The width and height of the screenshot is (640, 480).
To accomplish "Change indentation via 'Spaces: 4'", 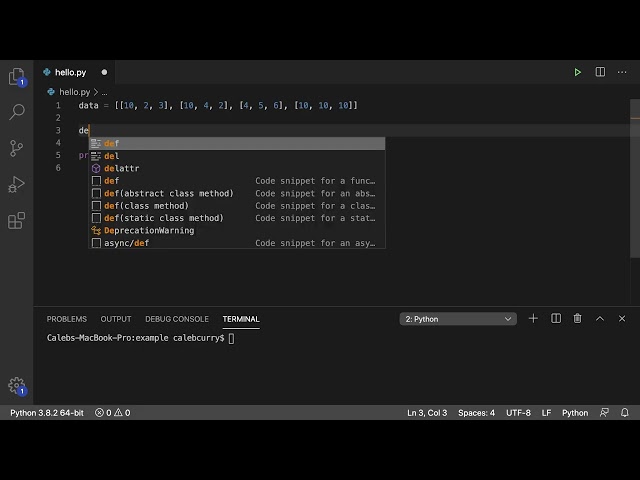I will [x=476, y=413].
